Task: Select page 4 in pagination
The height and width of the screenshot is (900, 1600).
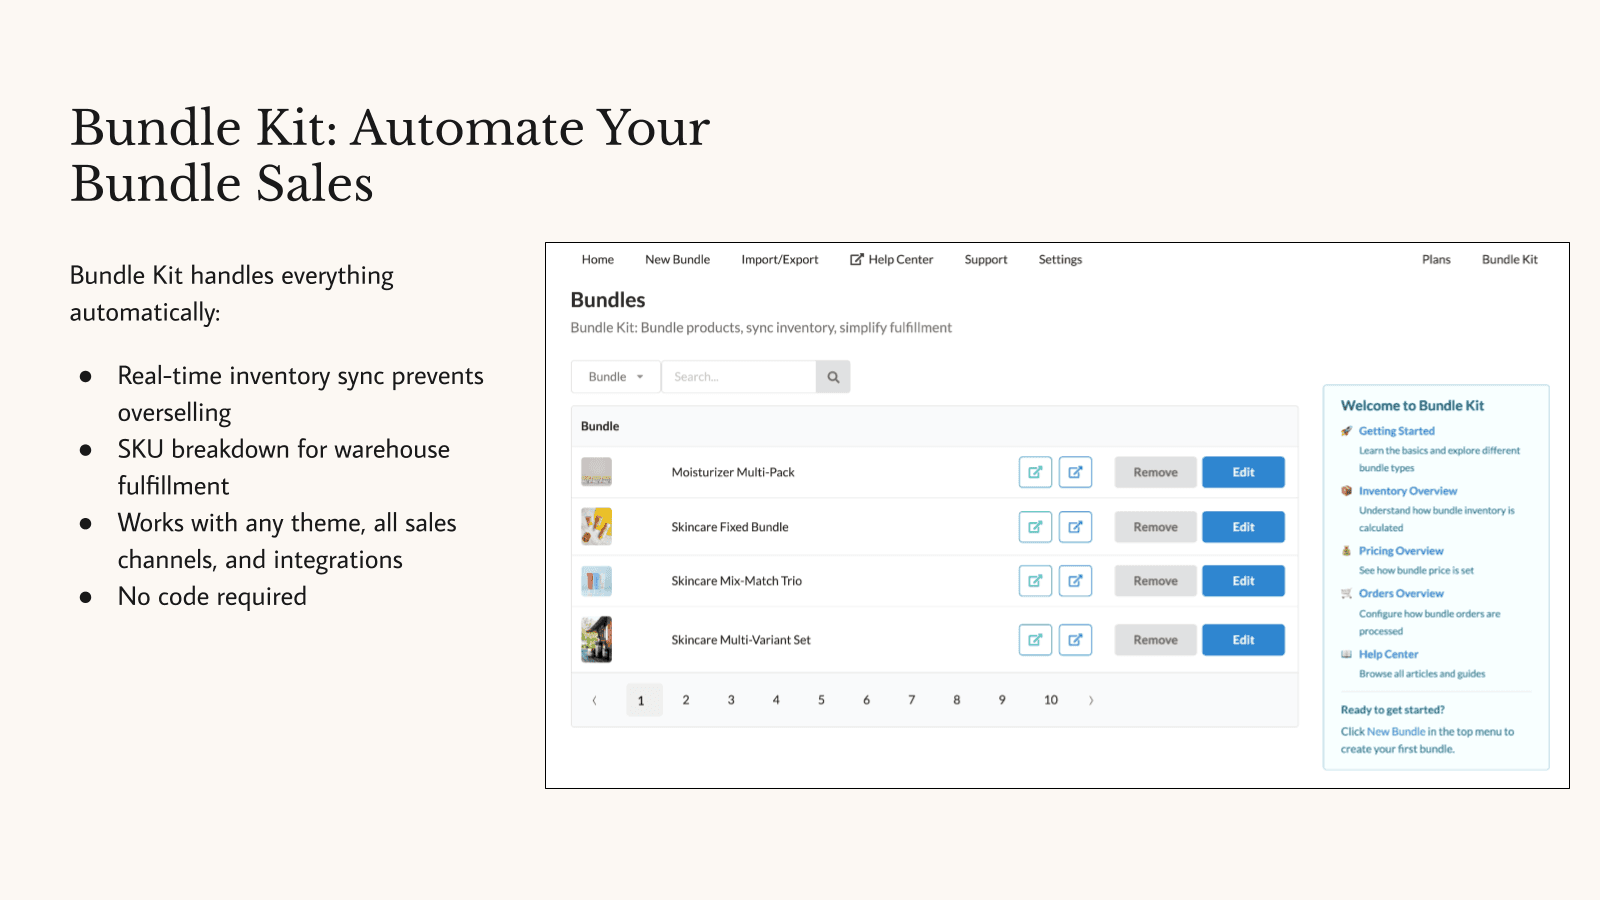Action: point(776,700)
